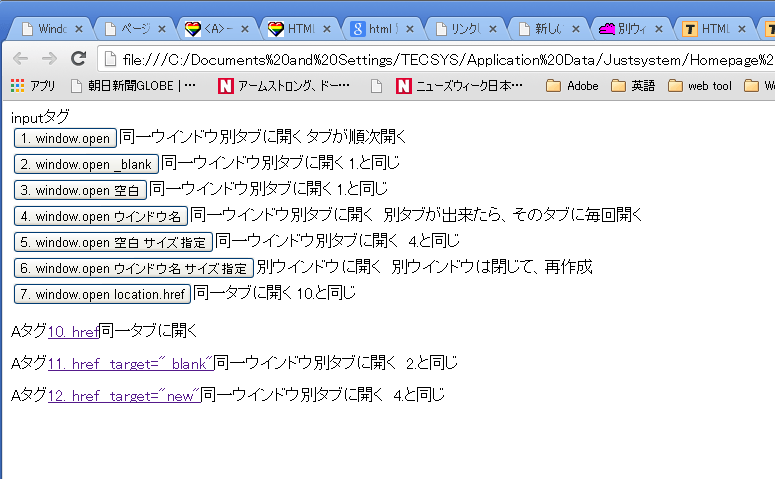Open the web tool bookmarks folder

699,86
